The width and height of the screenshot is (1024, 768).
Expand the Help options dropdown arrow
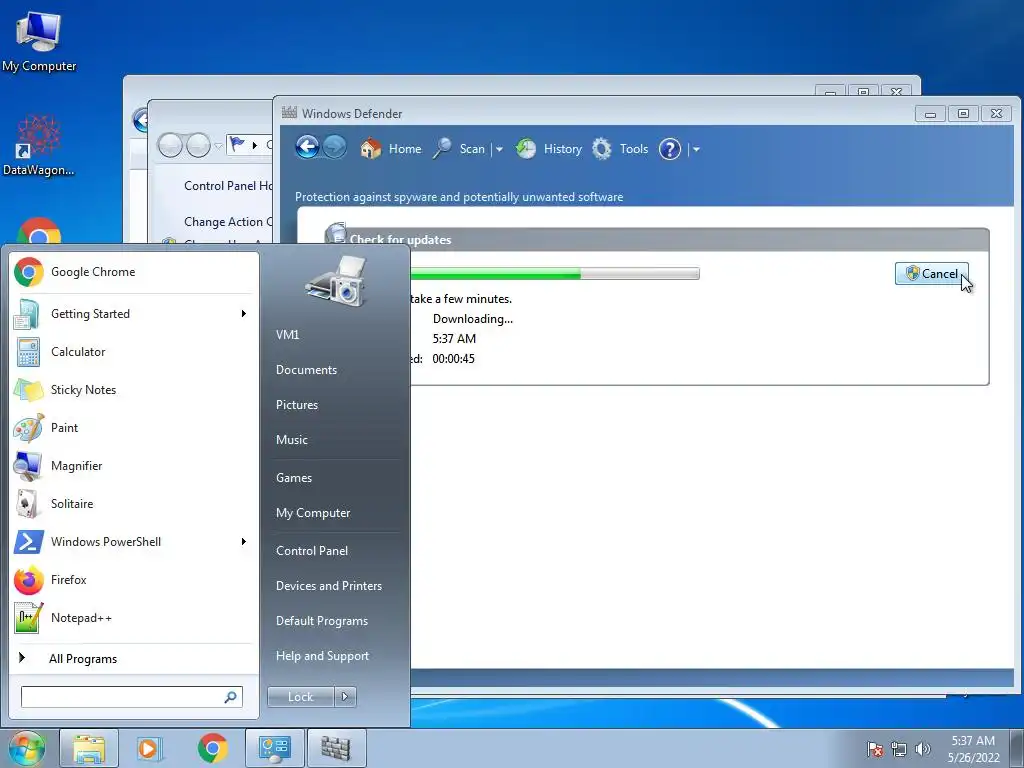click(696, 150)
